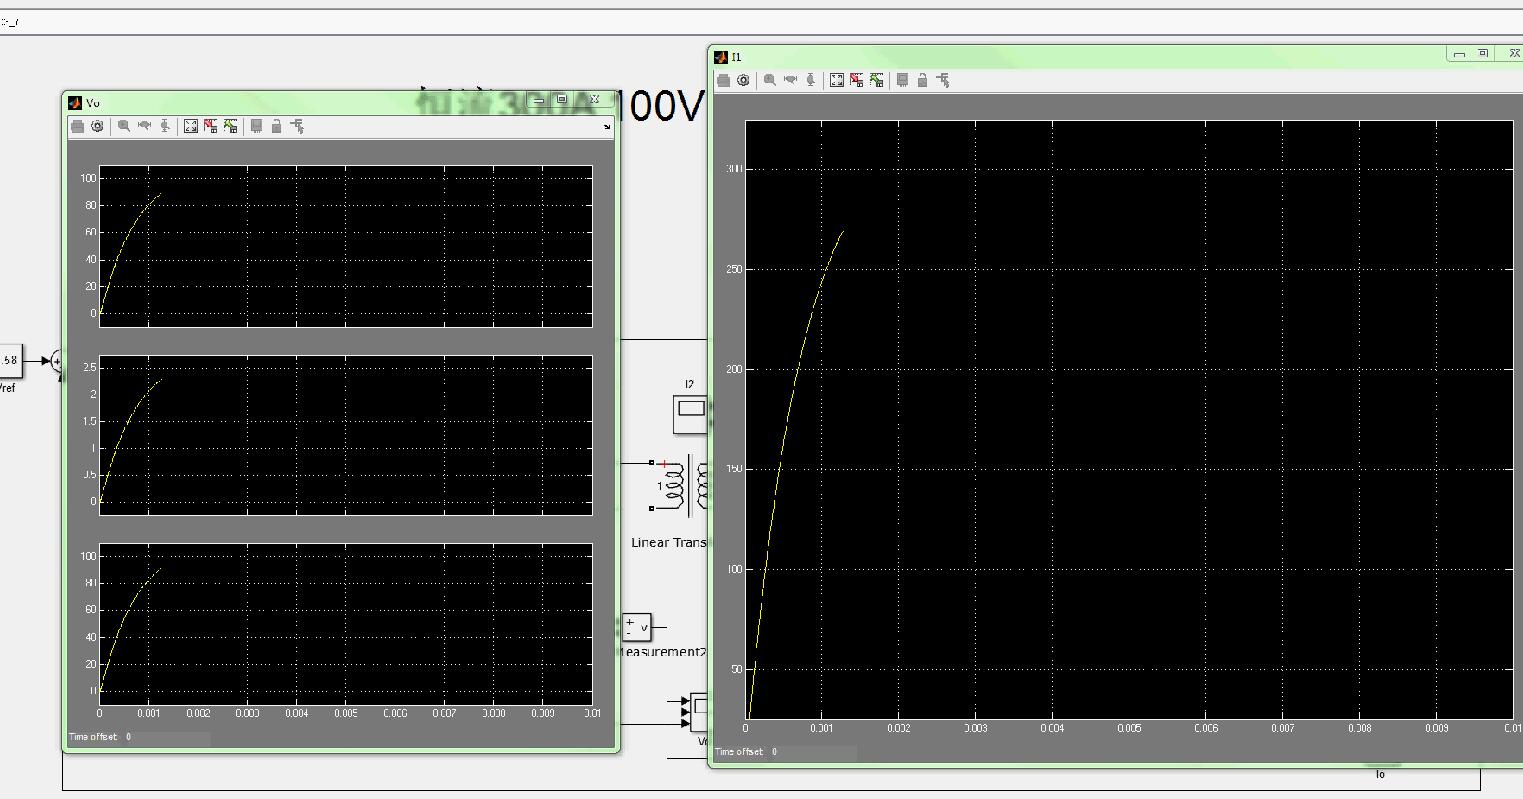Toggle Floating scope icon in Vo scope
1523x799 pixels.
click(256, 126)
